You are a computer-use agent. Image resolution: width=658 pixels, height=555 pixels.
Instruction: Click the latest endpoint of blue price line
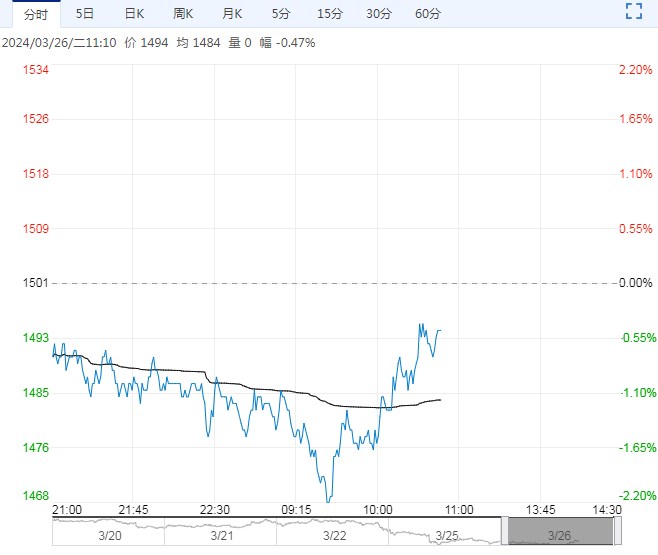tap(441, 331)
